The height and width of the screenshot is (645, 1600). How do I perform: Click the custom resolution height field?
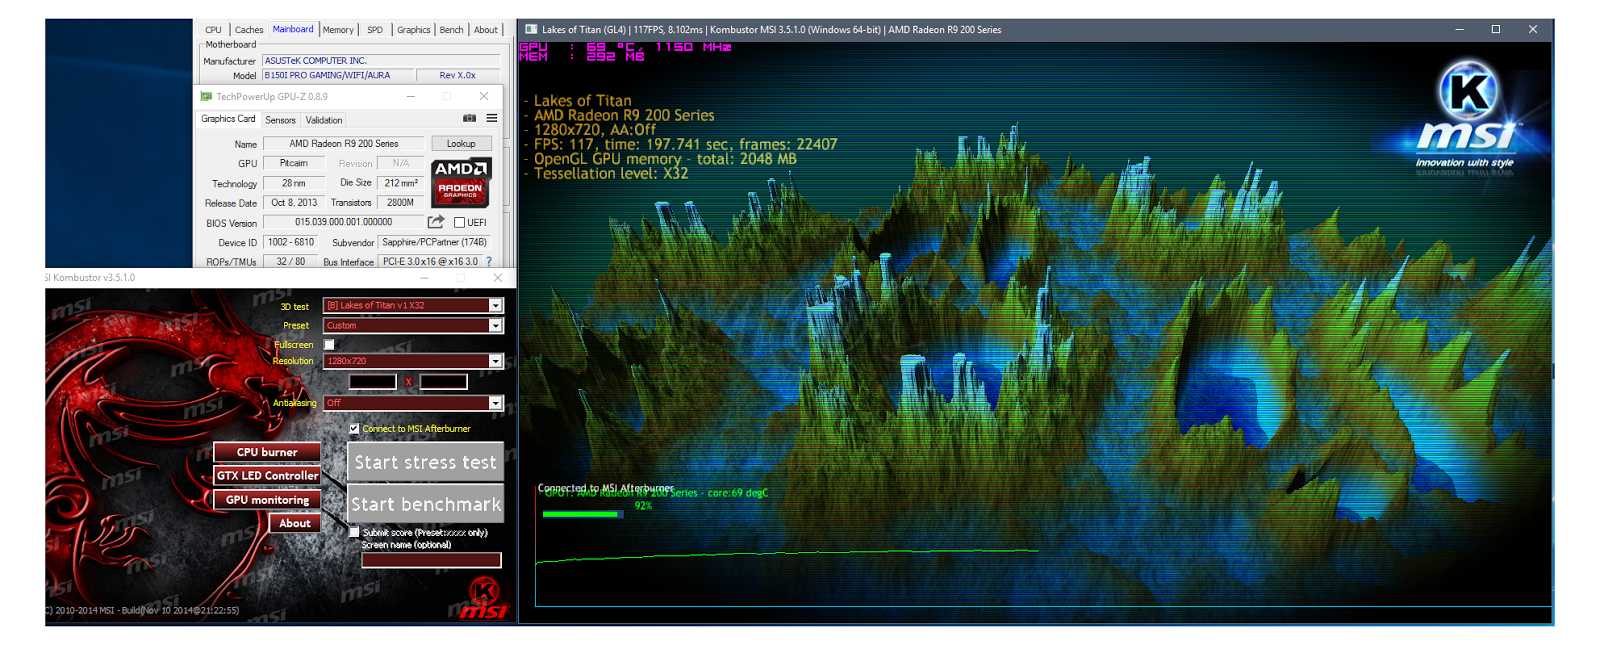(444, 381)
